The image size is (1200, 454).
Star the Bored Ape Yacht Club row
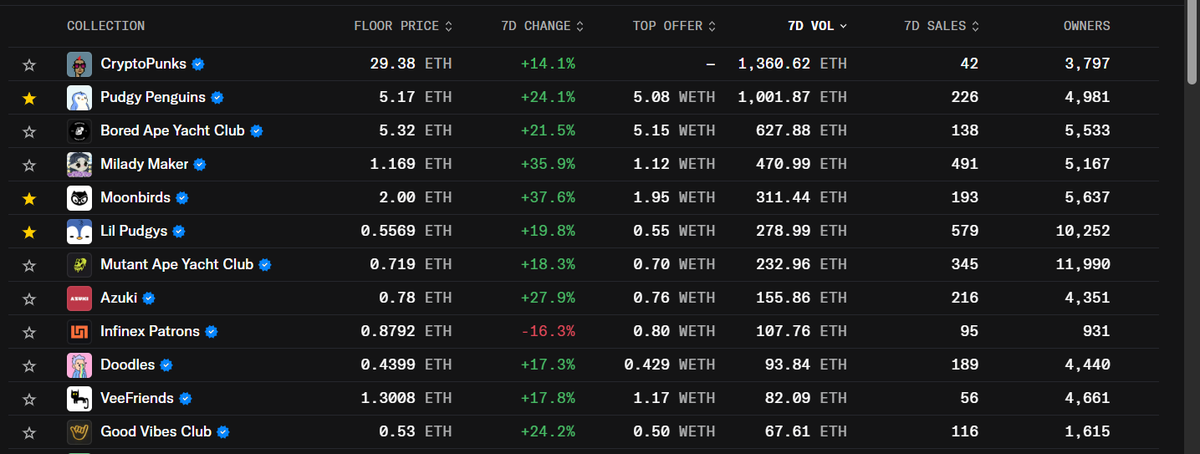(x=29, y=132)
